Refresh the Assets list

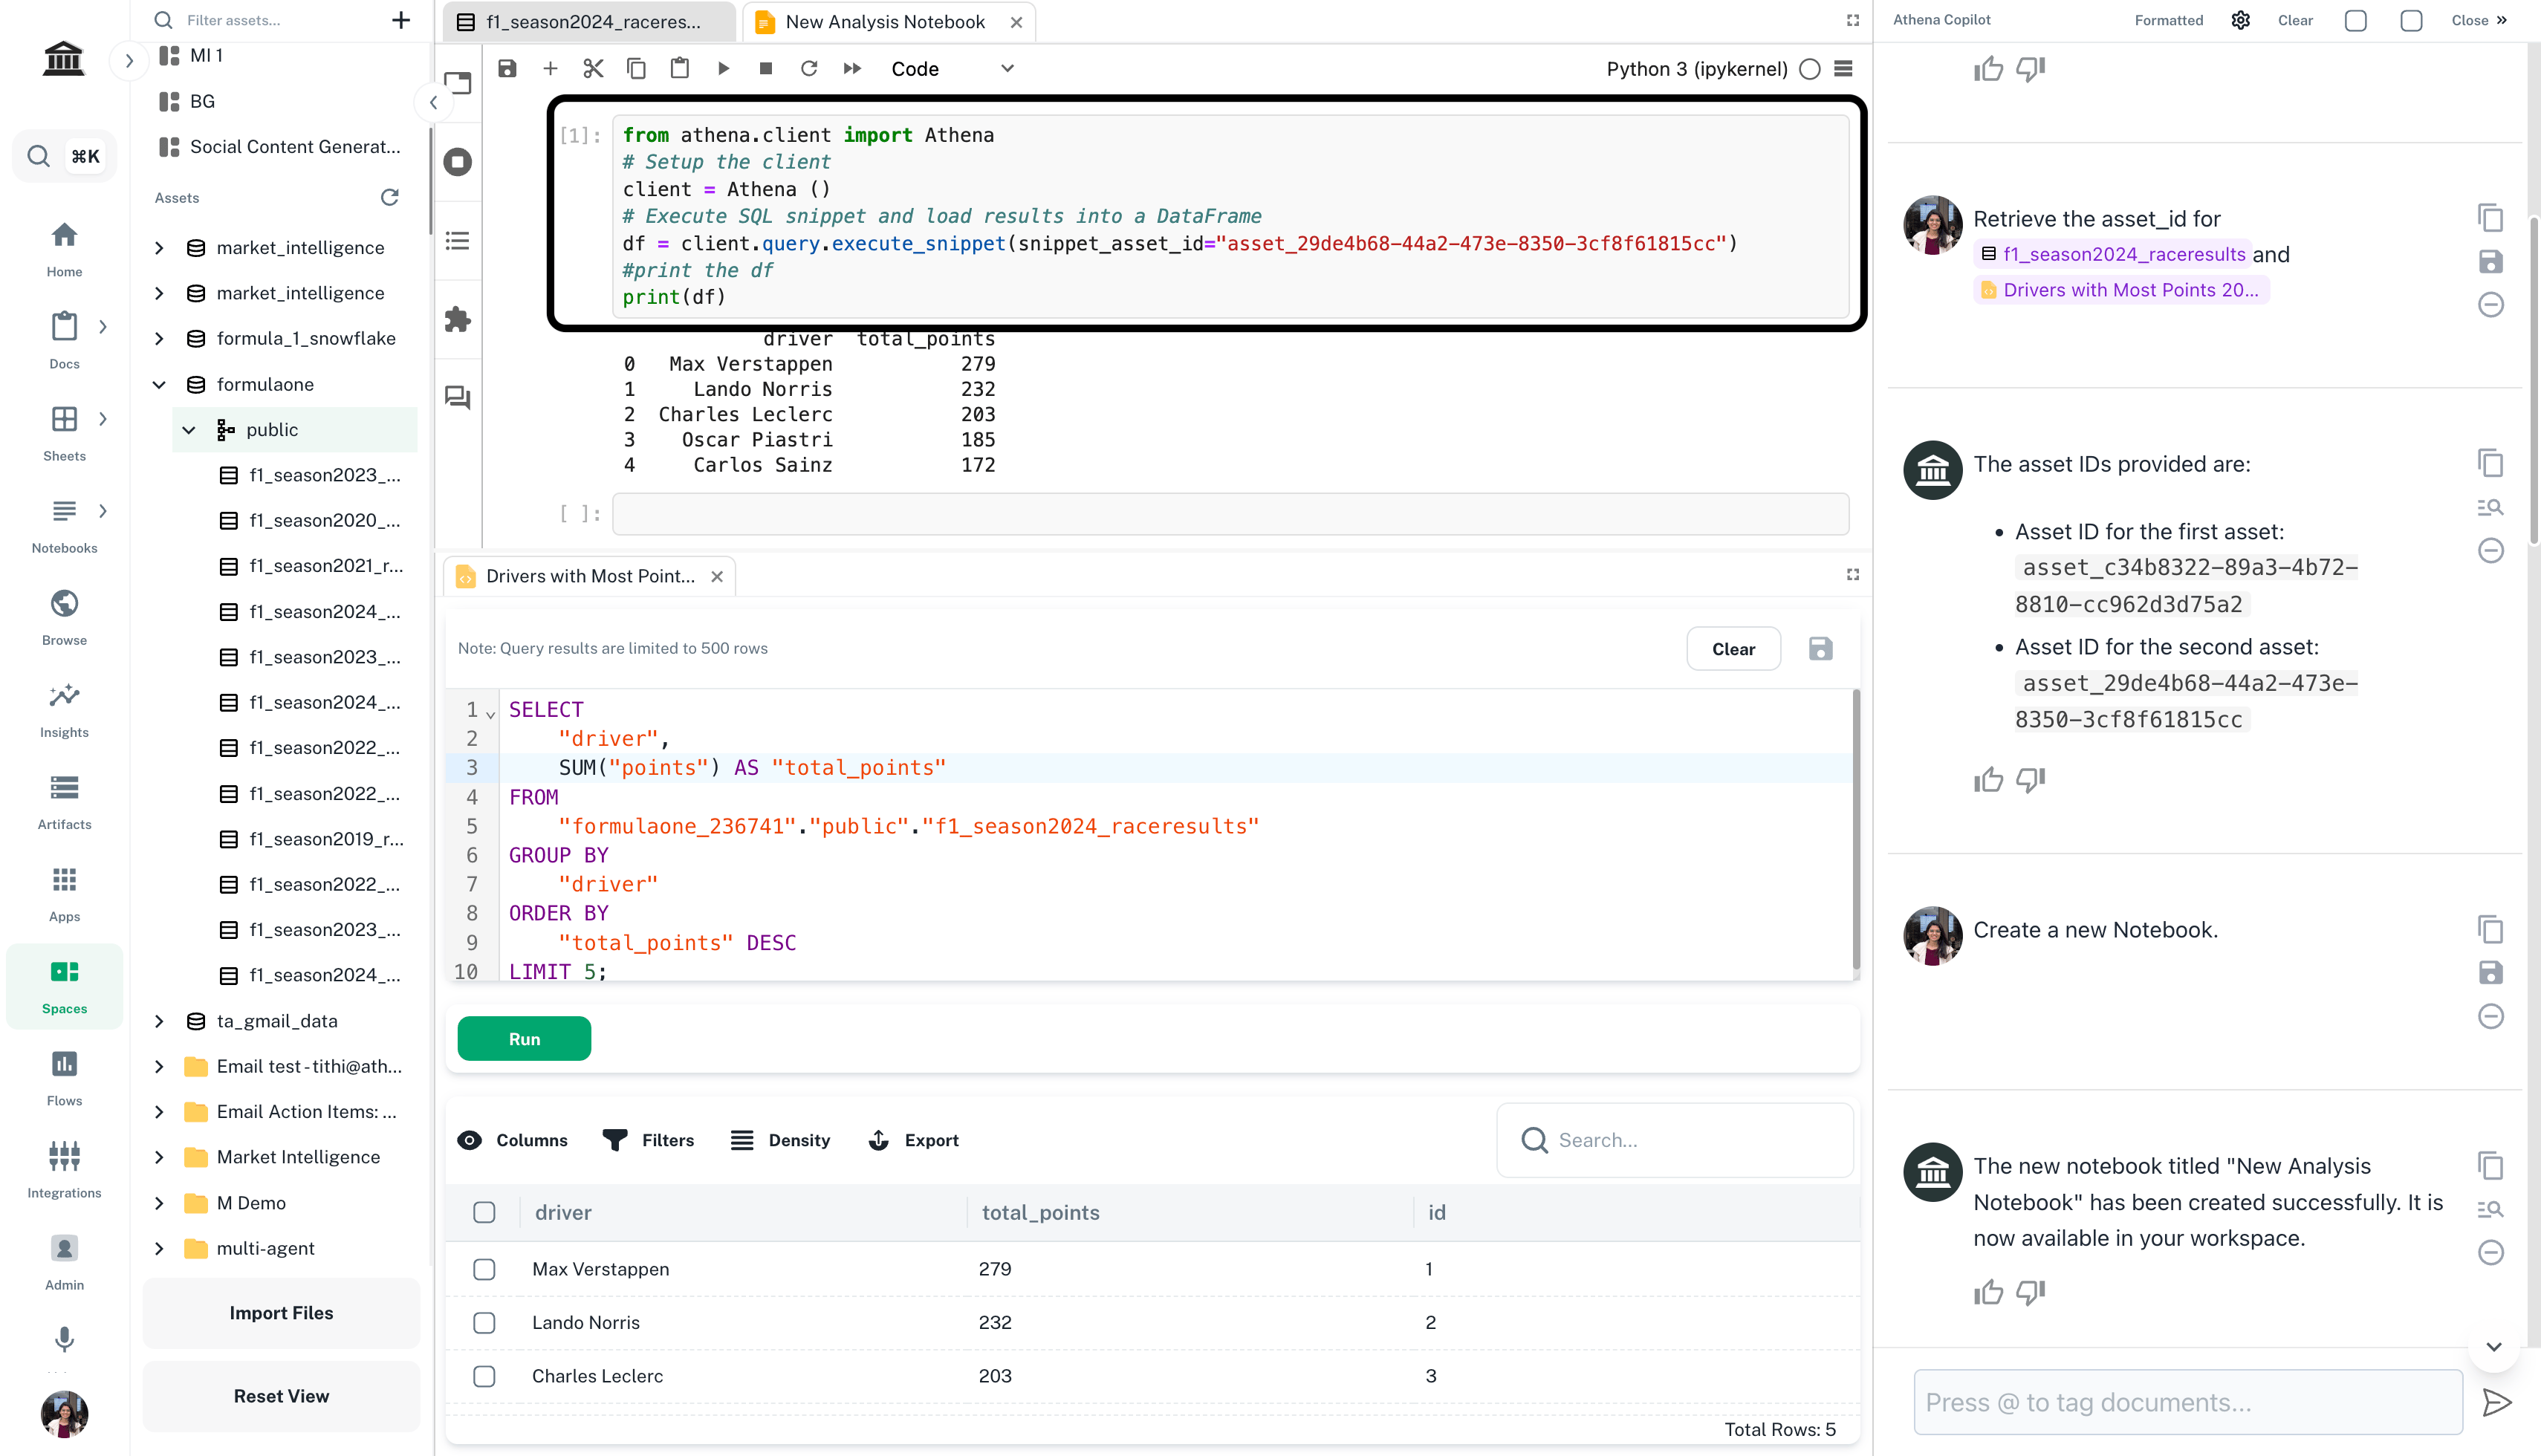(x=390, y=197)
